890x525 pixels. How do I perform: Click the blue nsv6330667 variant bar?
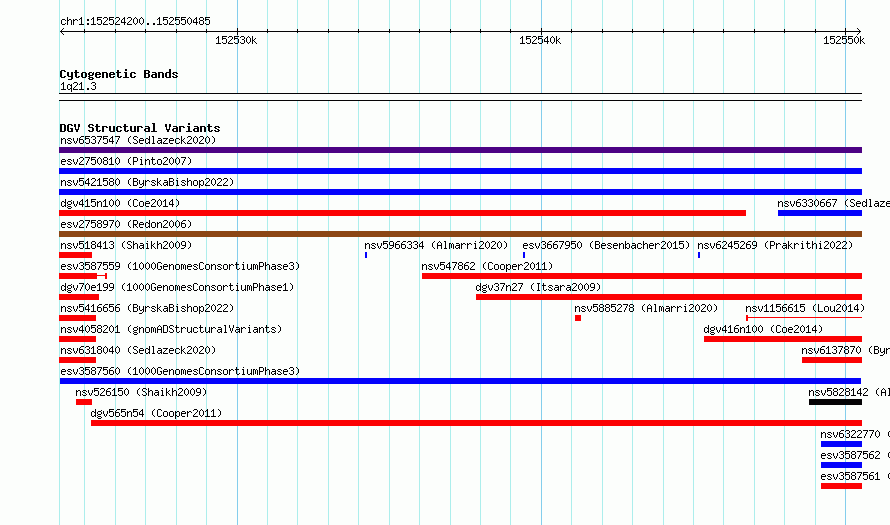tap(820, 213)
